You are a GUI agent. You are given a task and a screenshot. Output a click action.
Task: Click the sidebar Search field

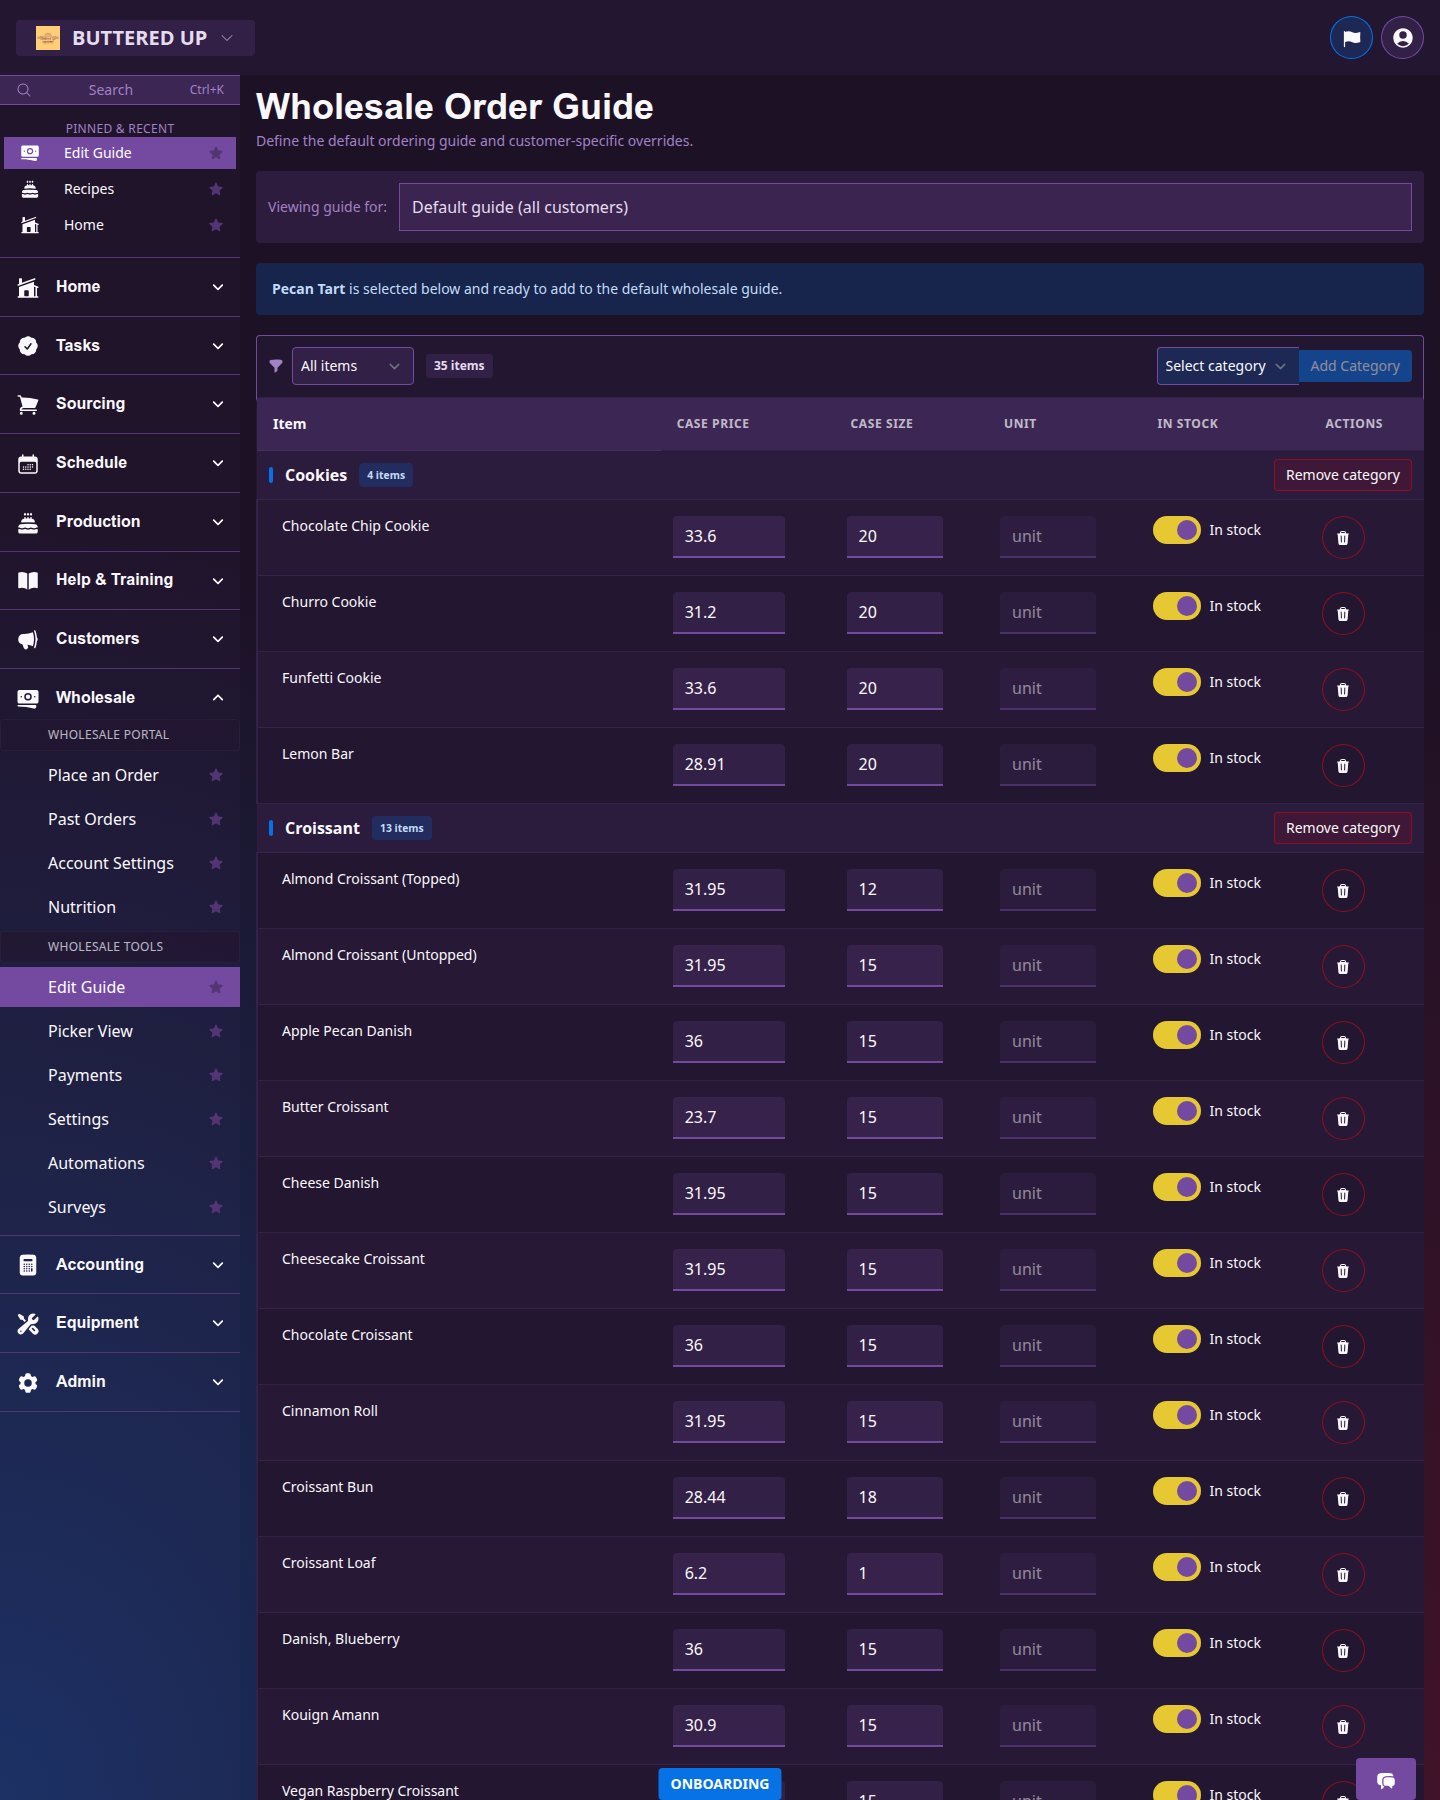point(120,90)
